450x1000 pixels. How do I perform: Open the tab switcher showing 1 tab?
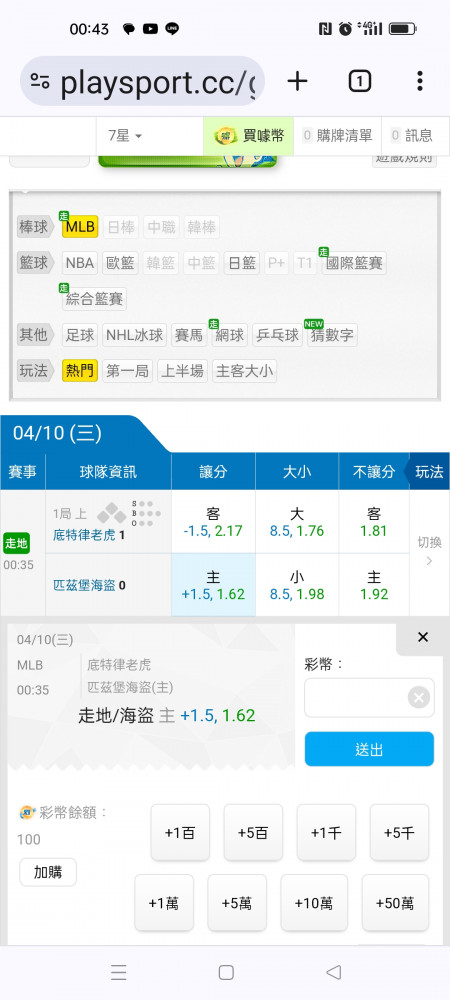359,81
